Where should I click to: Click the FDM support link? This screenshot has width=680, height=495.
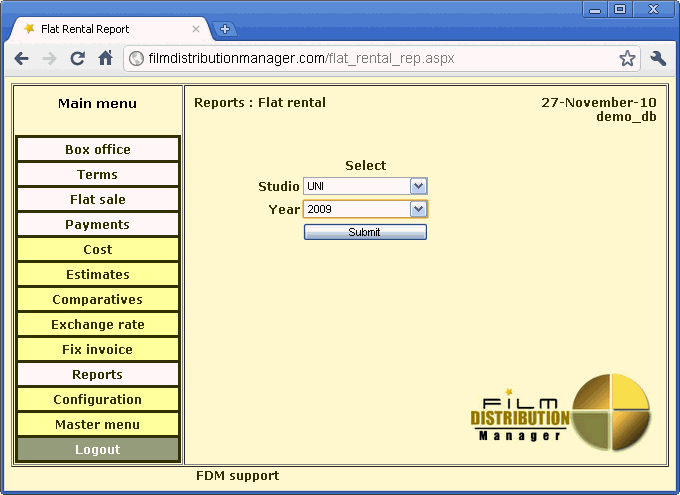tap(237, 476)
